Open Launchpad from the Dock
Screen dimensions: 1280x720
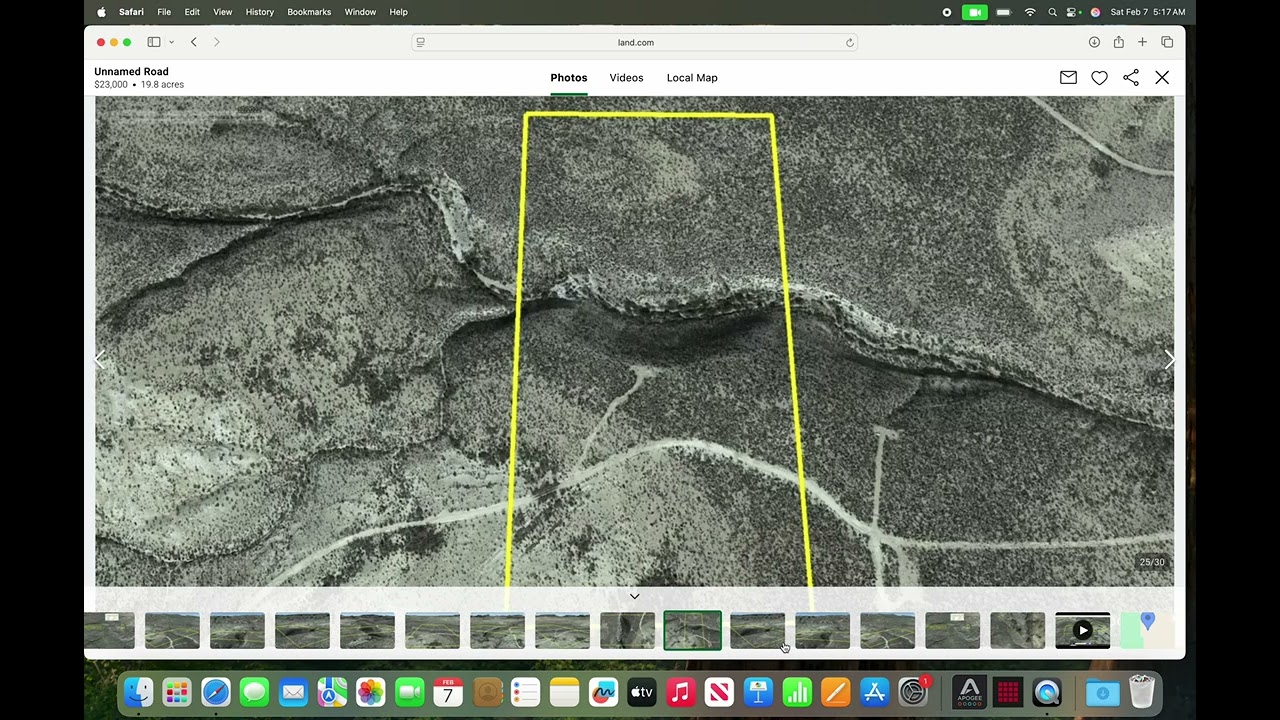177,692
